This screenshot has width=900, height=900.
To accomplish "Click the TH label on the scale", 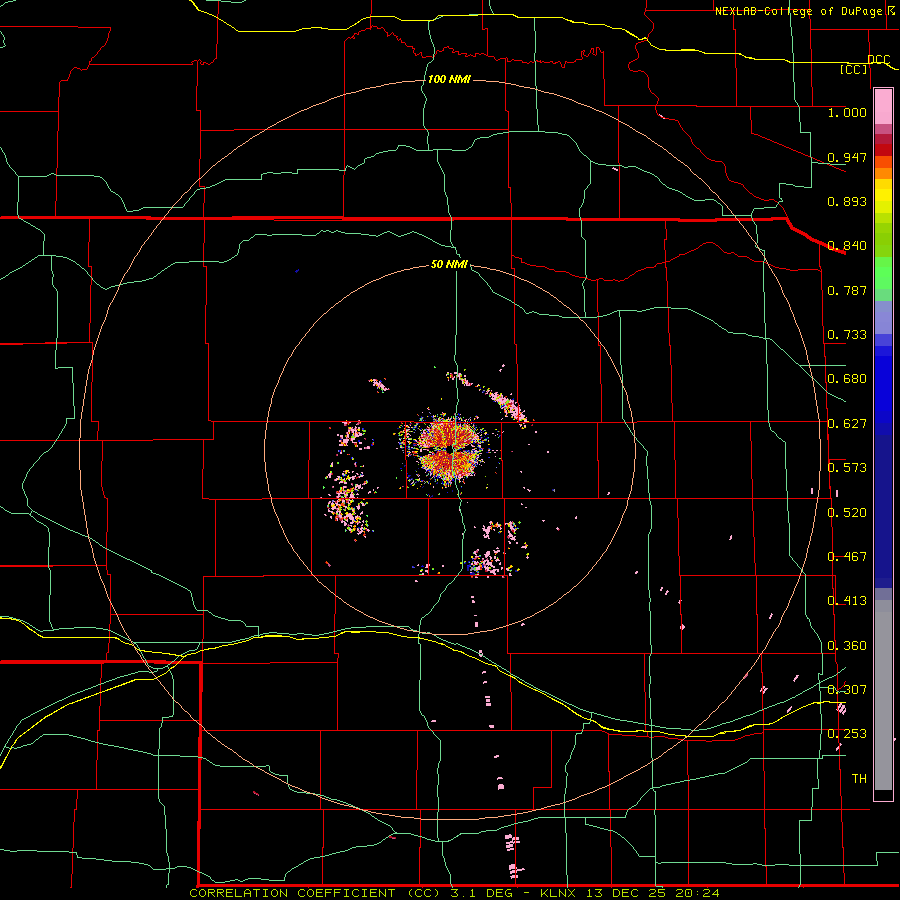I will [859, 779].
